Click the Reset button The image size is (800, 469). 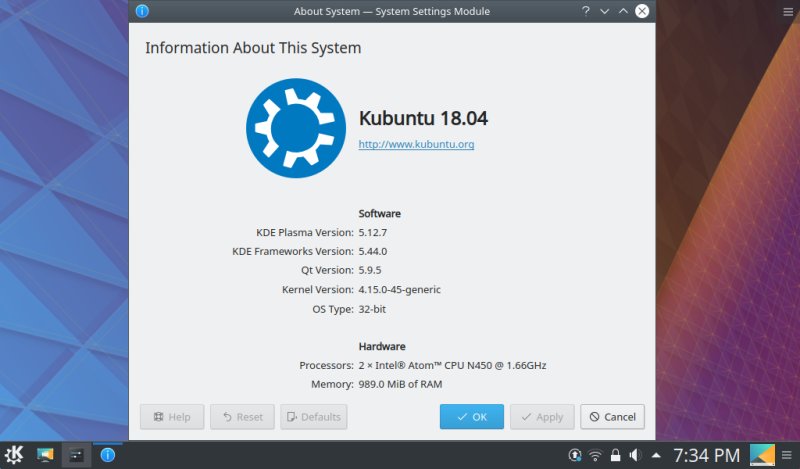coord(242,417)
